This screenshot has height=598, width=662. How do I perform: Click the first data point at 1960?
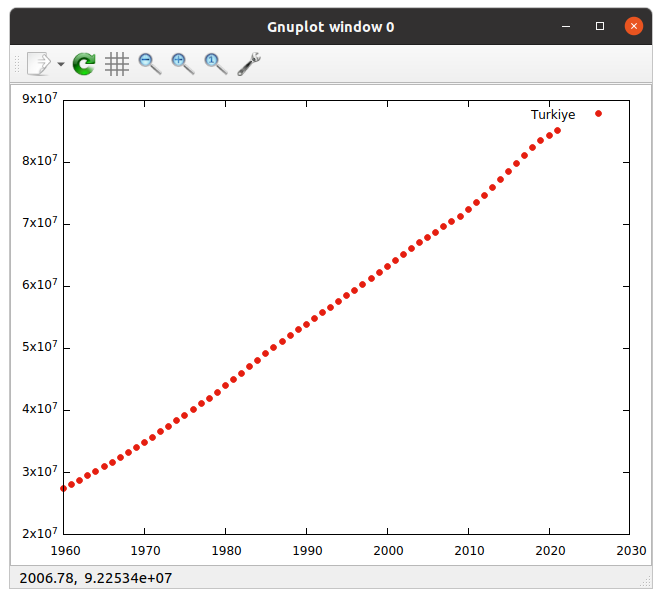pyautogui.click(x=64, y=488)
